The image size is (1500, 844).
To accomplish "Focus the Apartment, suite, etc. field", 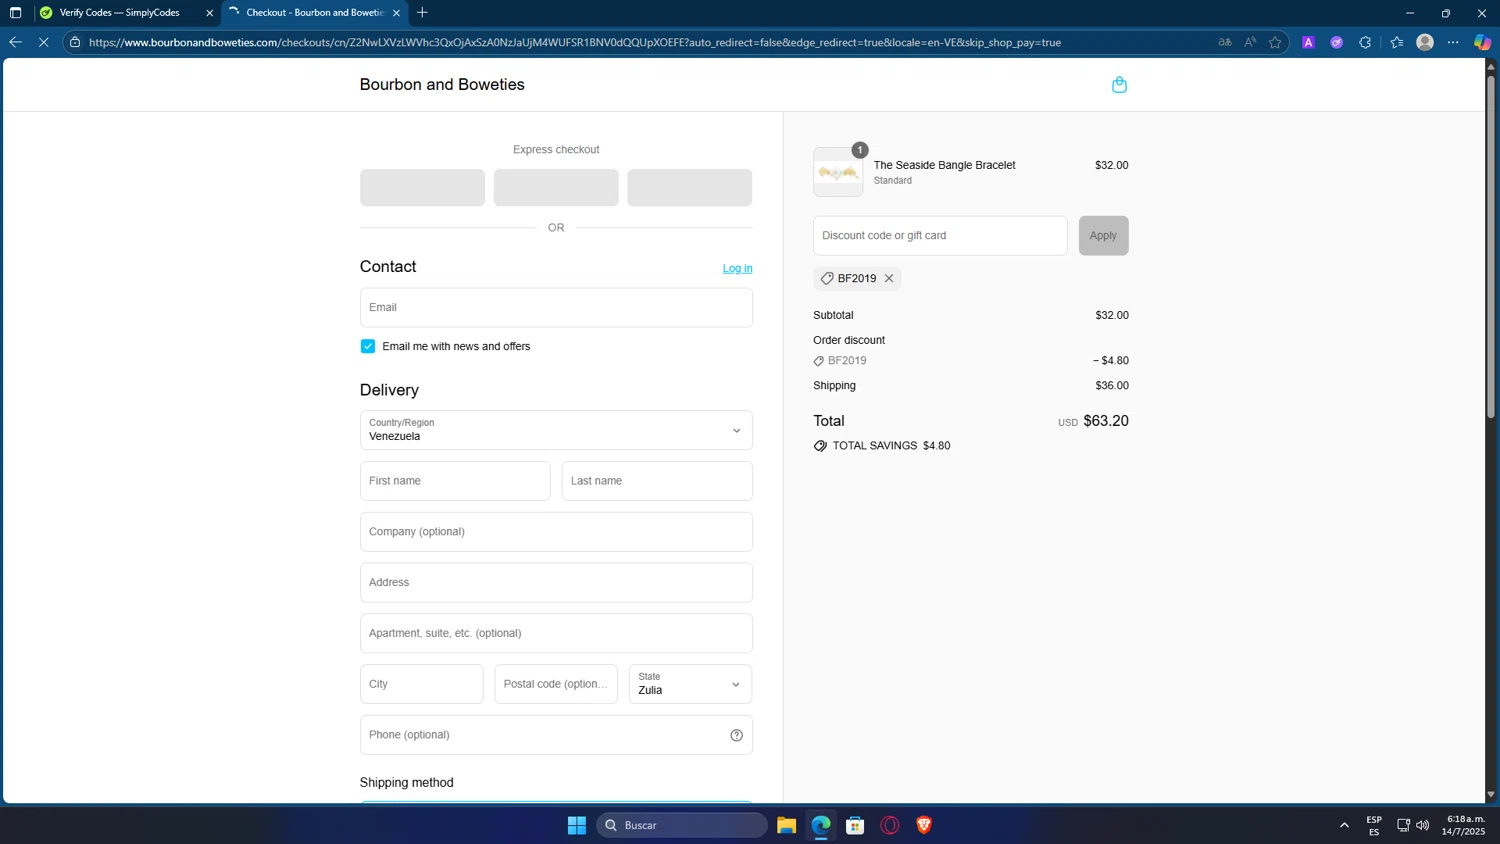I will [556, 633].
